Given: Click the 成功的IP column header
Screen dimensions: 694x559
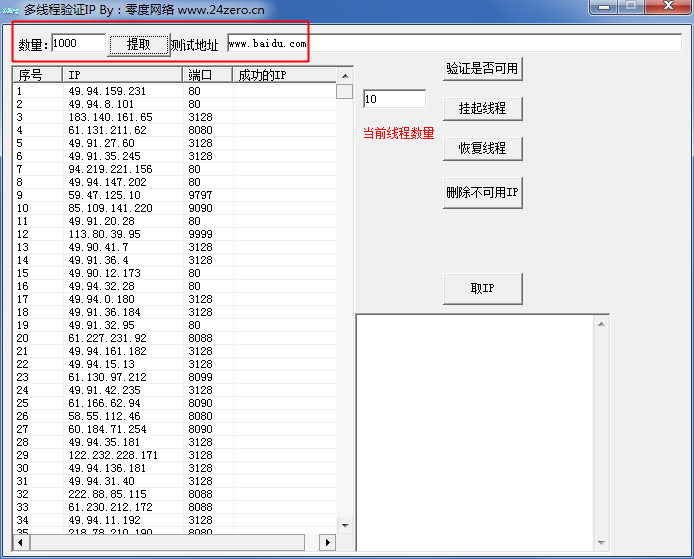Looking at the screenshot, I should point(284,75).
